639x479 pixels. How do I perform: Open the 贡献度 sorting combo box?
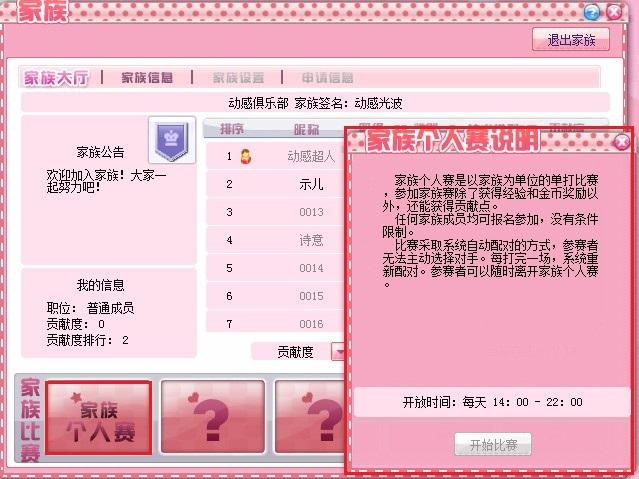coord(298,351)
